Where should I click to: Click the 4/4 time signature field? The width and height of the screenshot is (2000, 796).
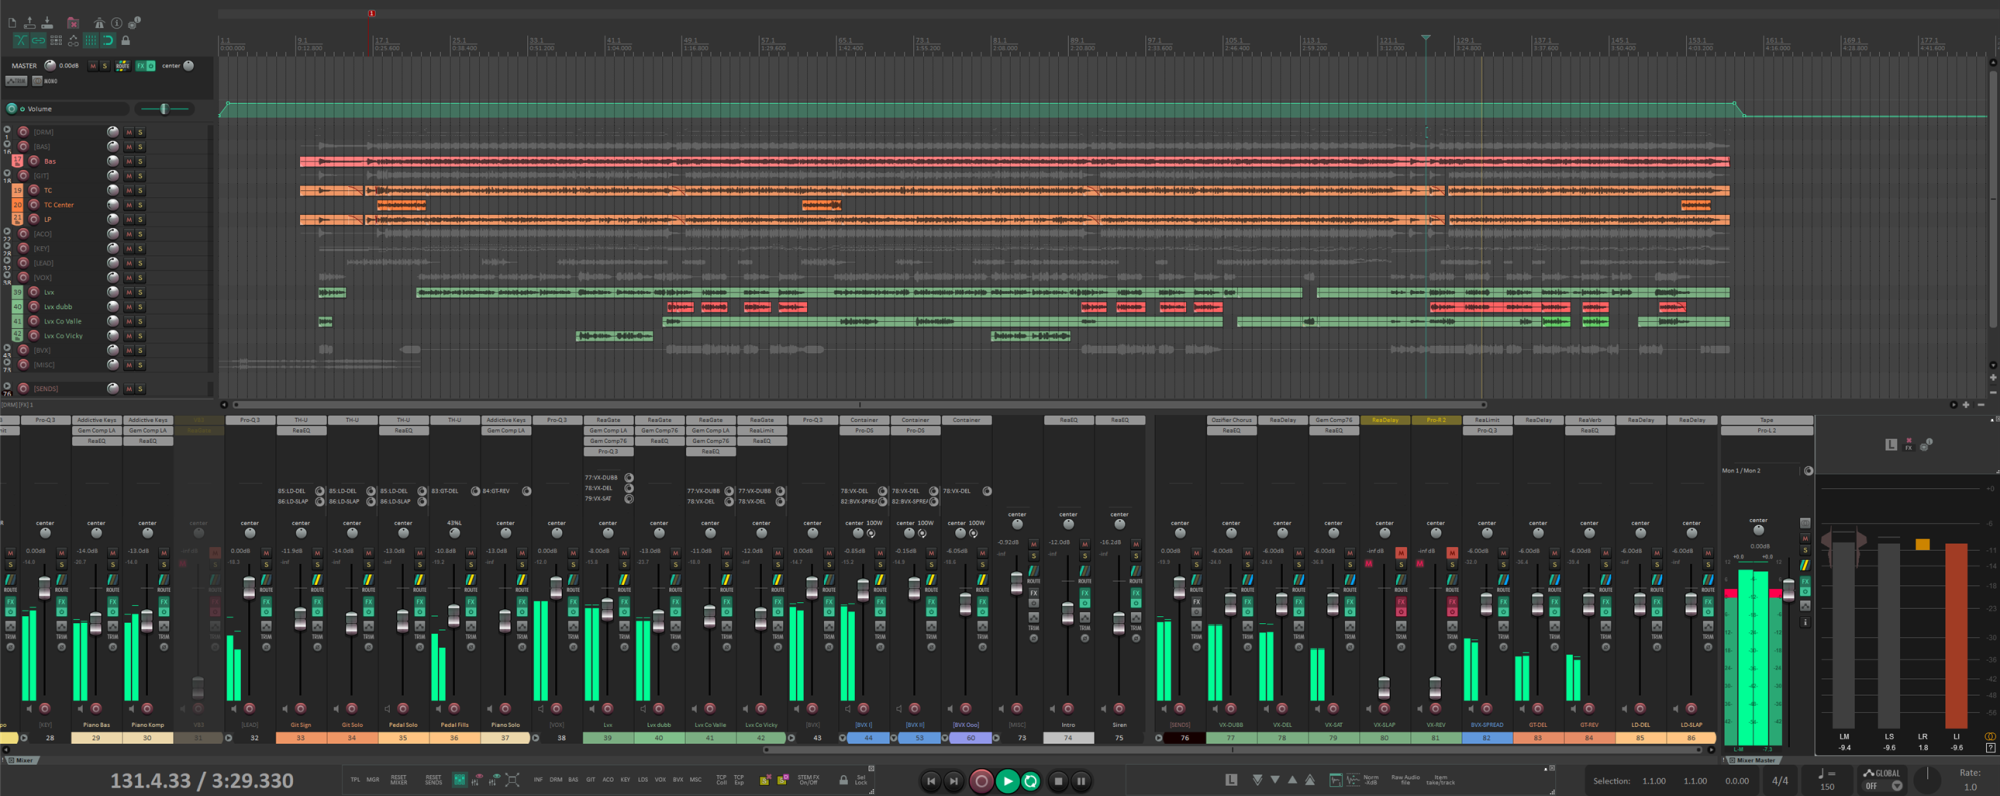[x=1780, y=781]
